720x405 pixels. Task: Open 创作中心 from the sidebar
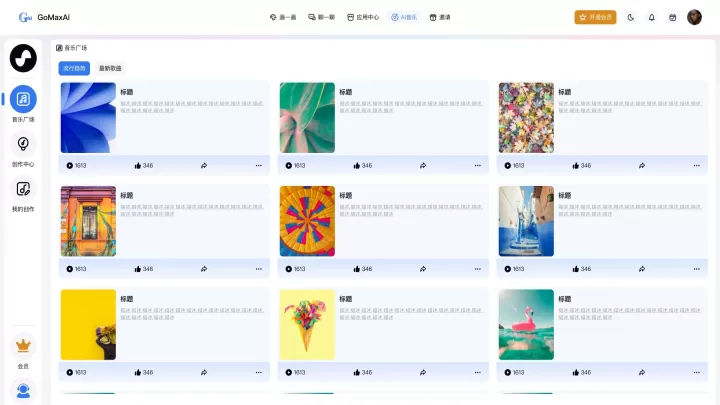(23, 144)
